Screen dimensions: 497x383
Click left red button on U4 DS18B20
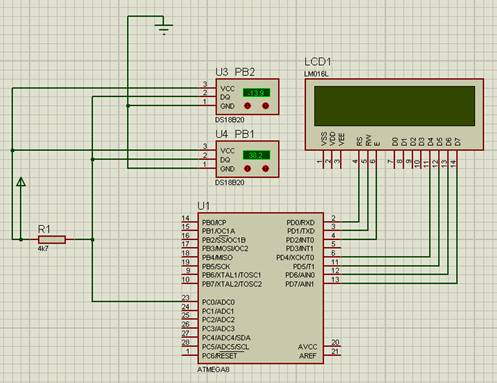(x=247, y=169)
